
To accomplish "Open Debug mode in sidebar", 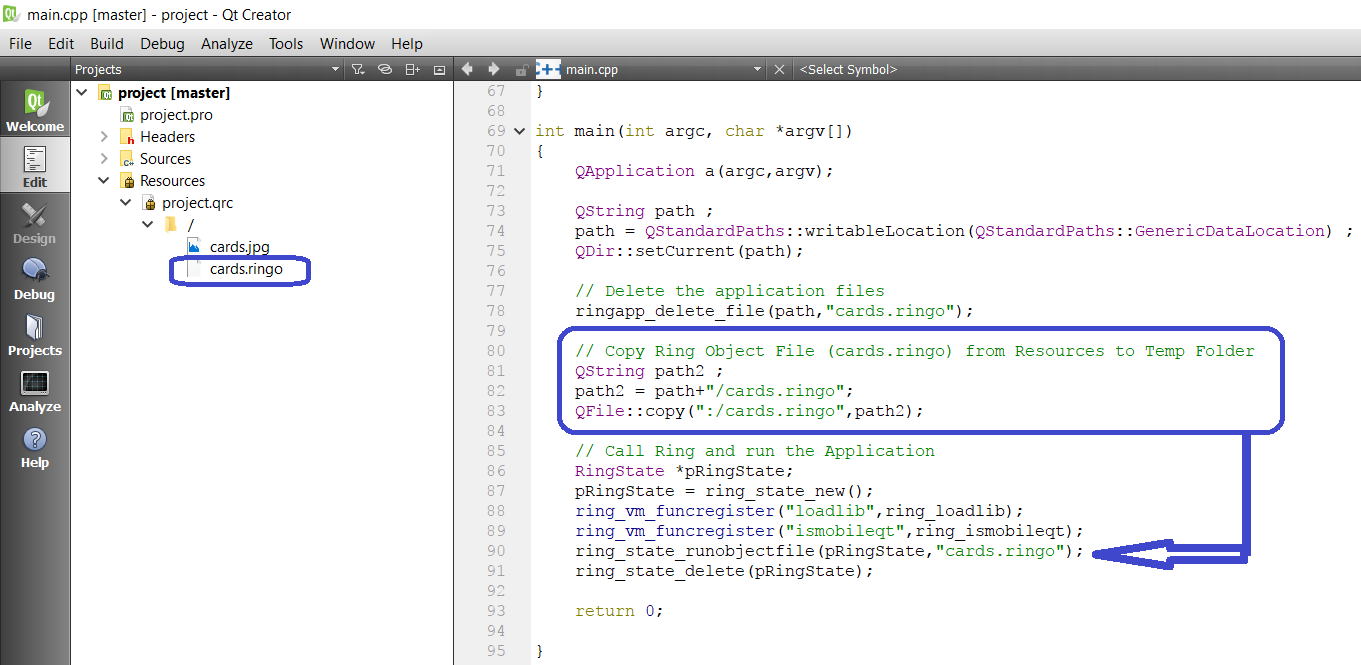I will tap(35, 278).
